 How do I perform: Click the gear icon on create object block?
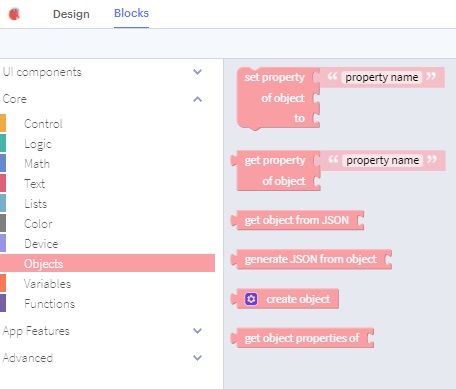coord(251,299)
